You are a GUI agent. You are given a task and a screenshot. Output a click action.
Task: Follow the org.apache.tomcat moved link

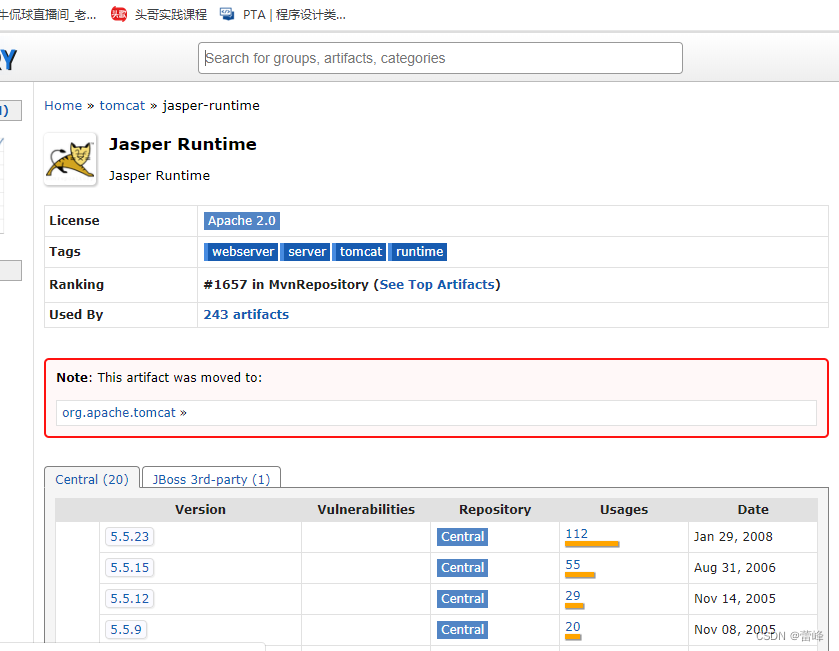(x=119, y=412)
